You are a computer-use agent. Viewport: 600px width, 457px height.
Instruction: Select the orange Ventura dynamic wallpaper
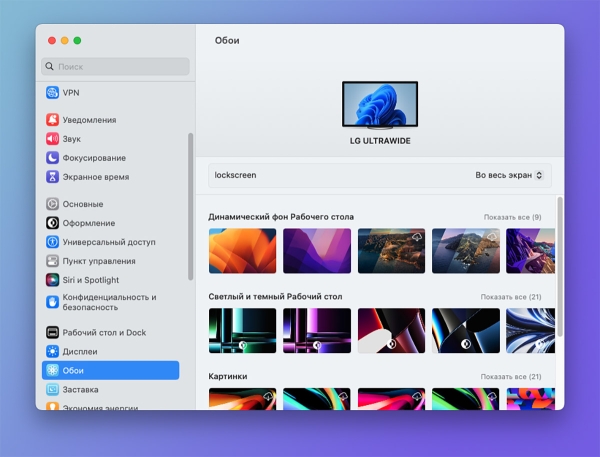[242, 251]
